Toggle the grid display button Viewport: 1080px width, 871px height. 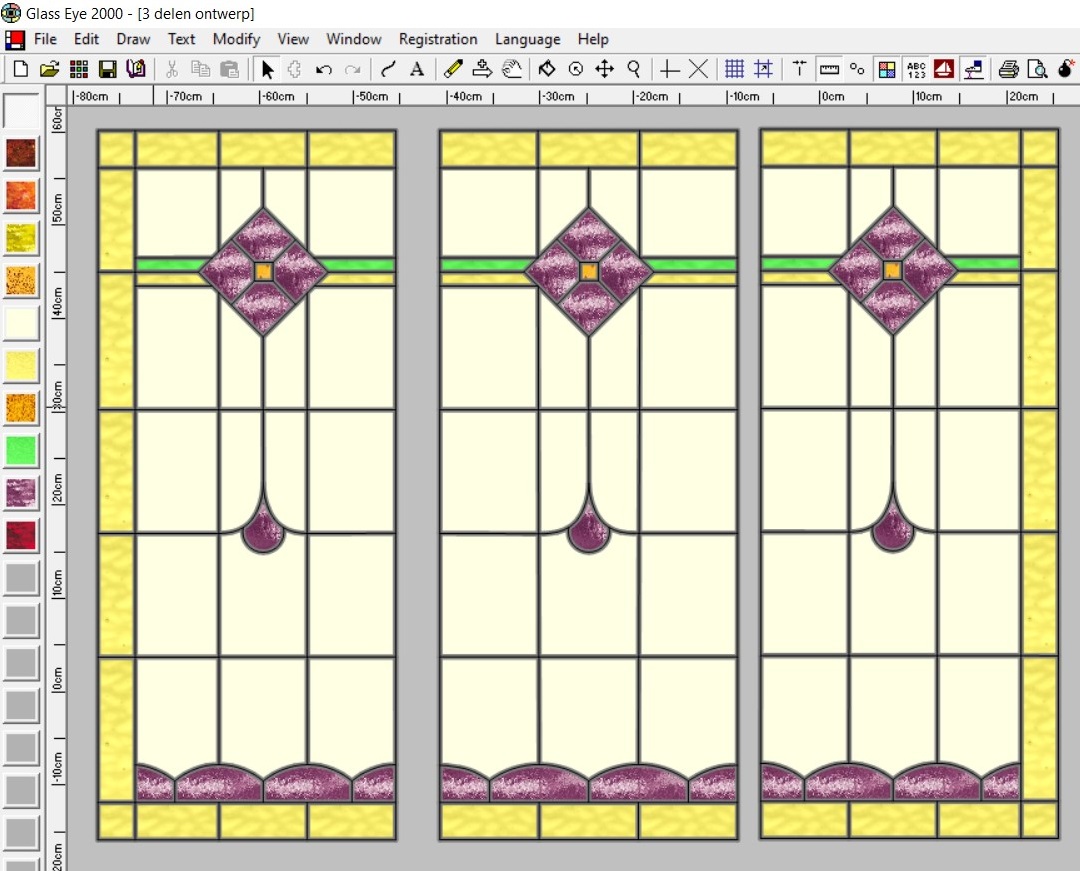[x=734, y=69]
